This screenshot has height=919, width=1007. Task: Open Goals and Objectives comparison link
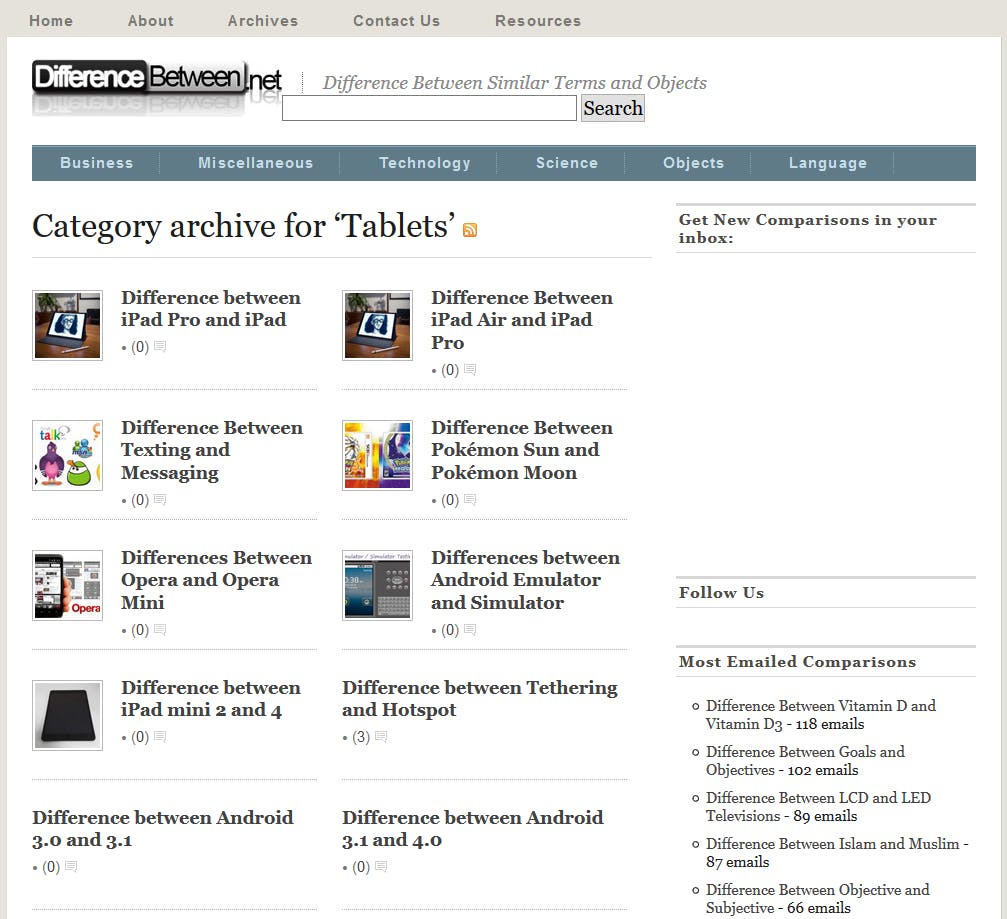pos(805,761)
